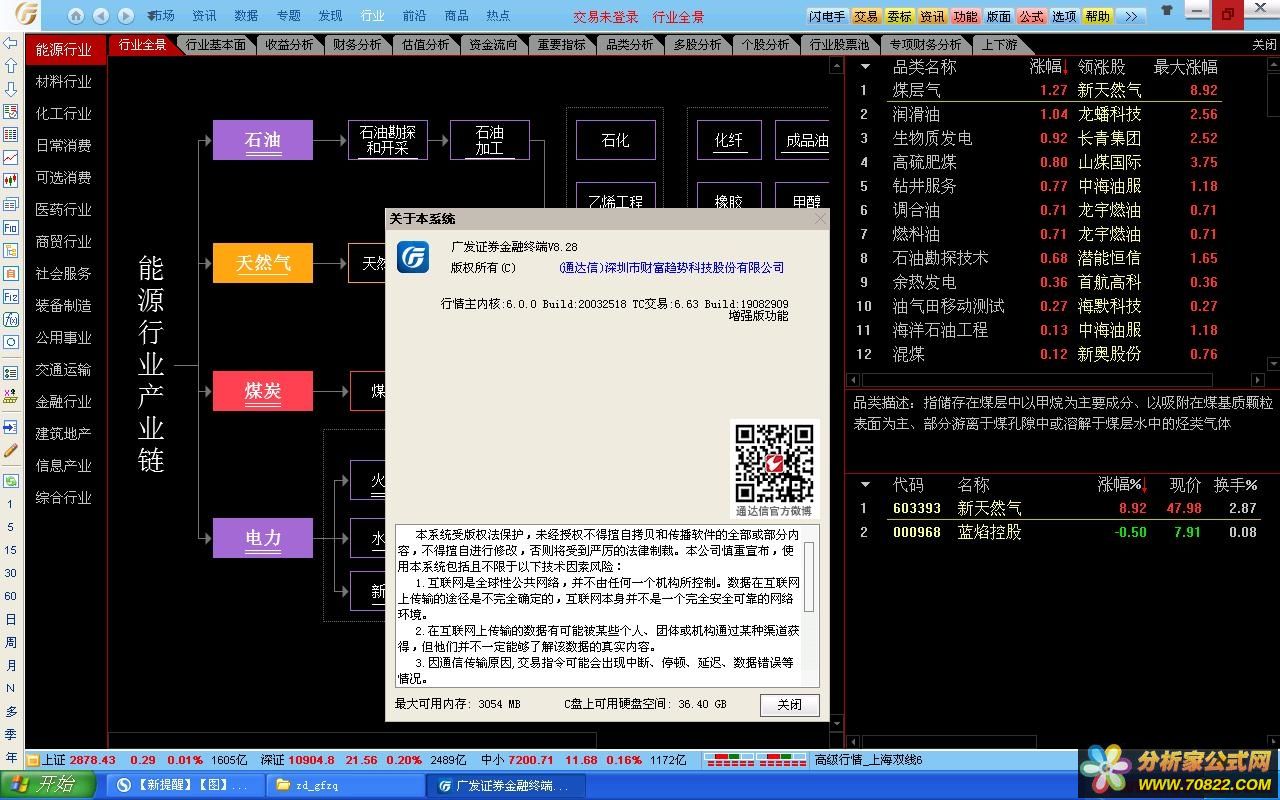Open the 市场 menu
The height and width of the screenshot is (800, 1280).
click(161, 16)
